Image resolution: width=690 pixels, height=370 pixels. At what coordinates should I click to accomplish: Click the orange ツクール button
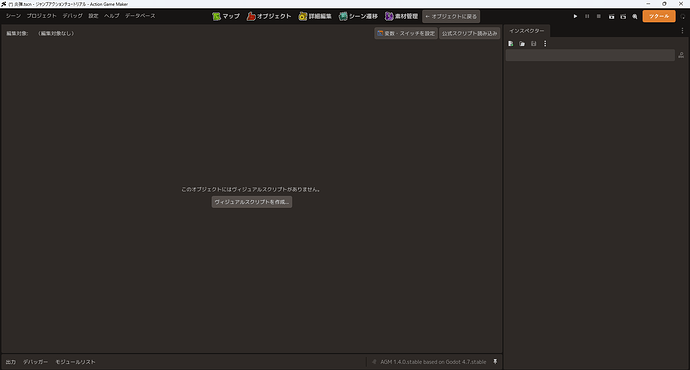point(659,16)
